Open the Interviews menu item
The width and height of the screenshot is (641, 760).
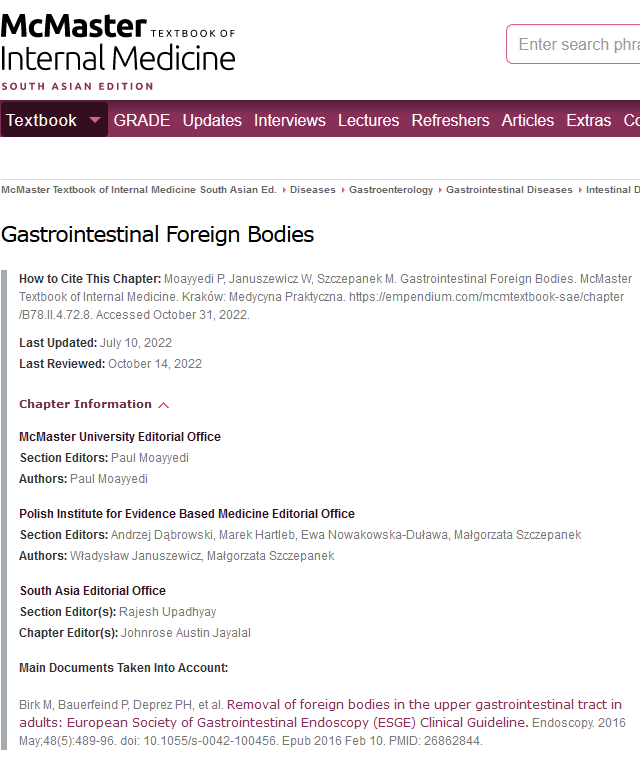tap(289, 120)
